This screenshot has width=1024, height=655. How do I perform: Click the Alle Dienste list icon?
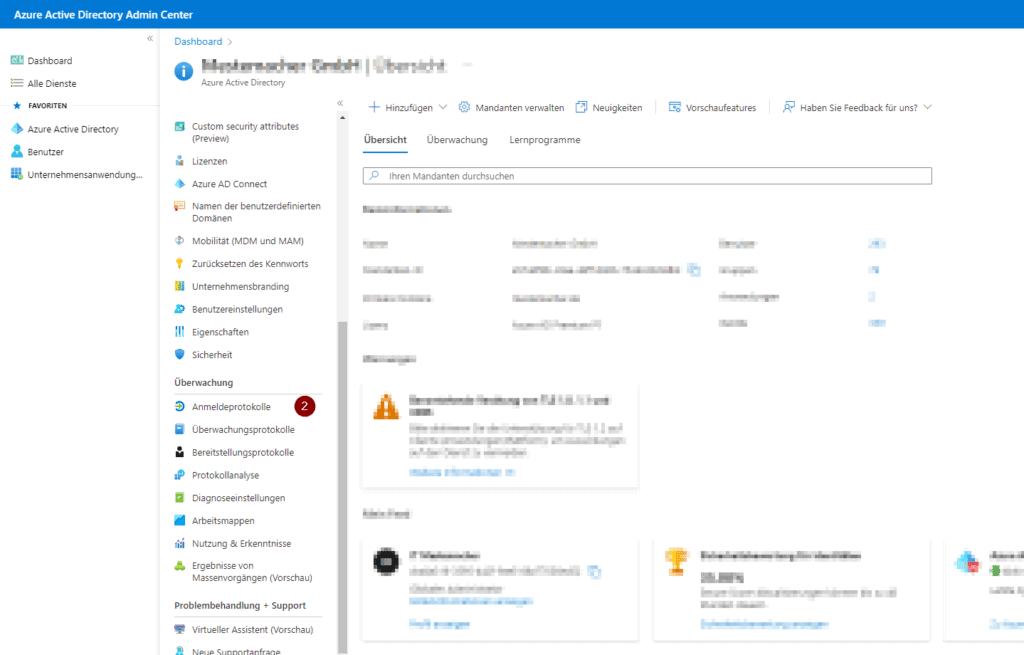coord(17,83)
